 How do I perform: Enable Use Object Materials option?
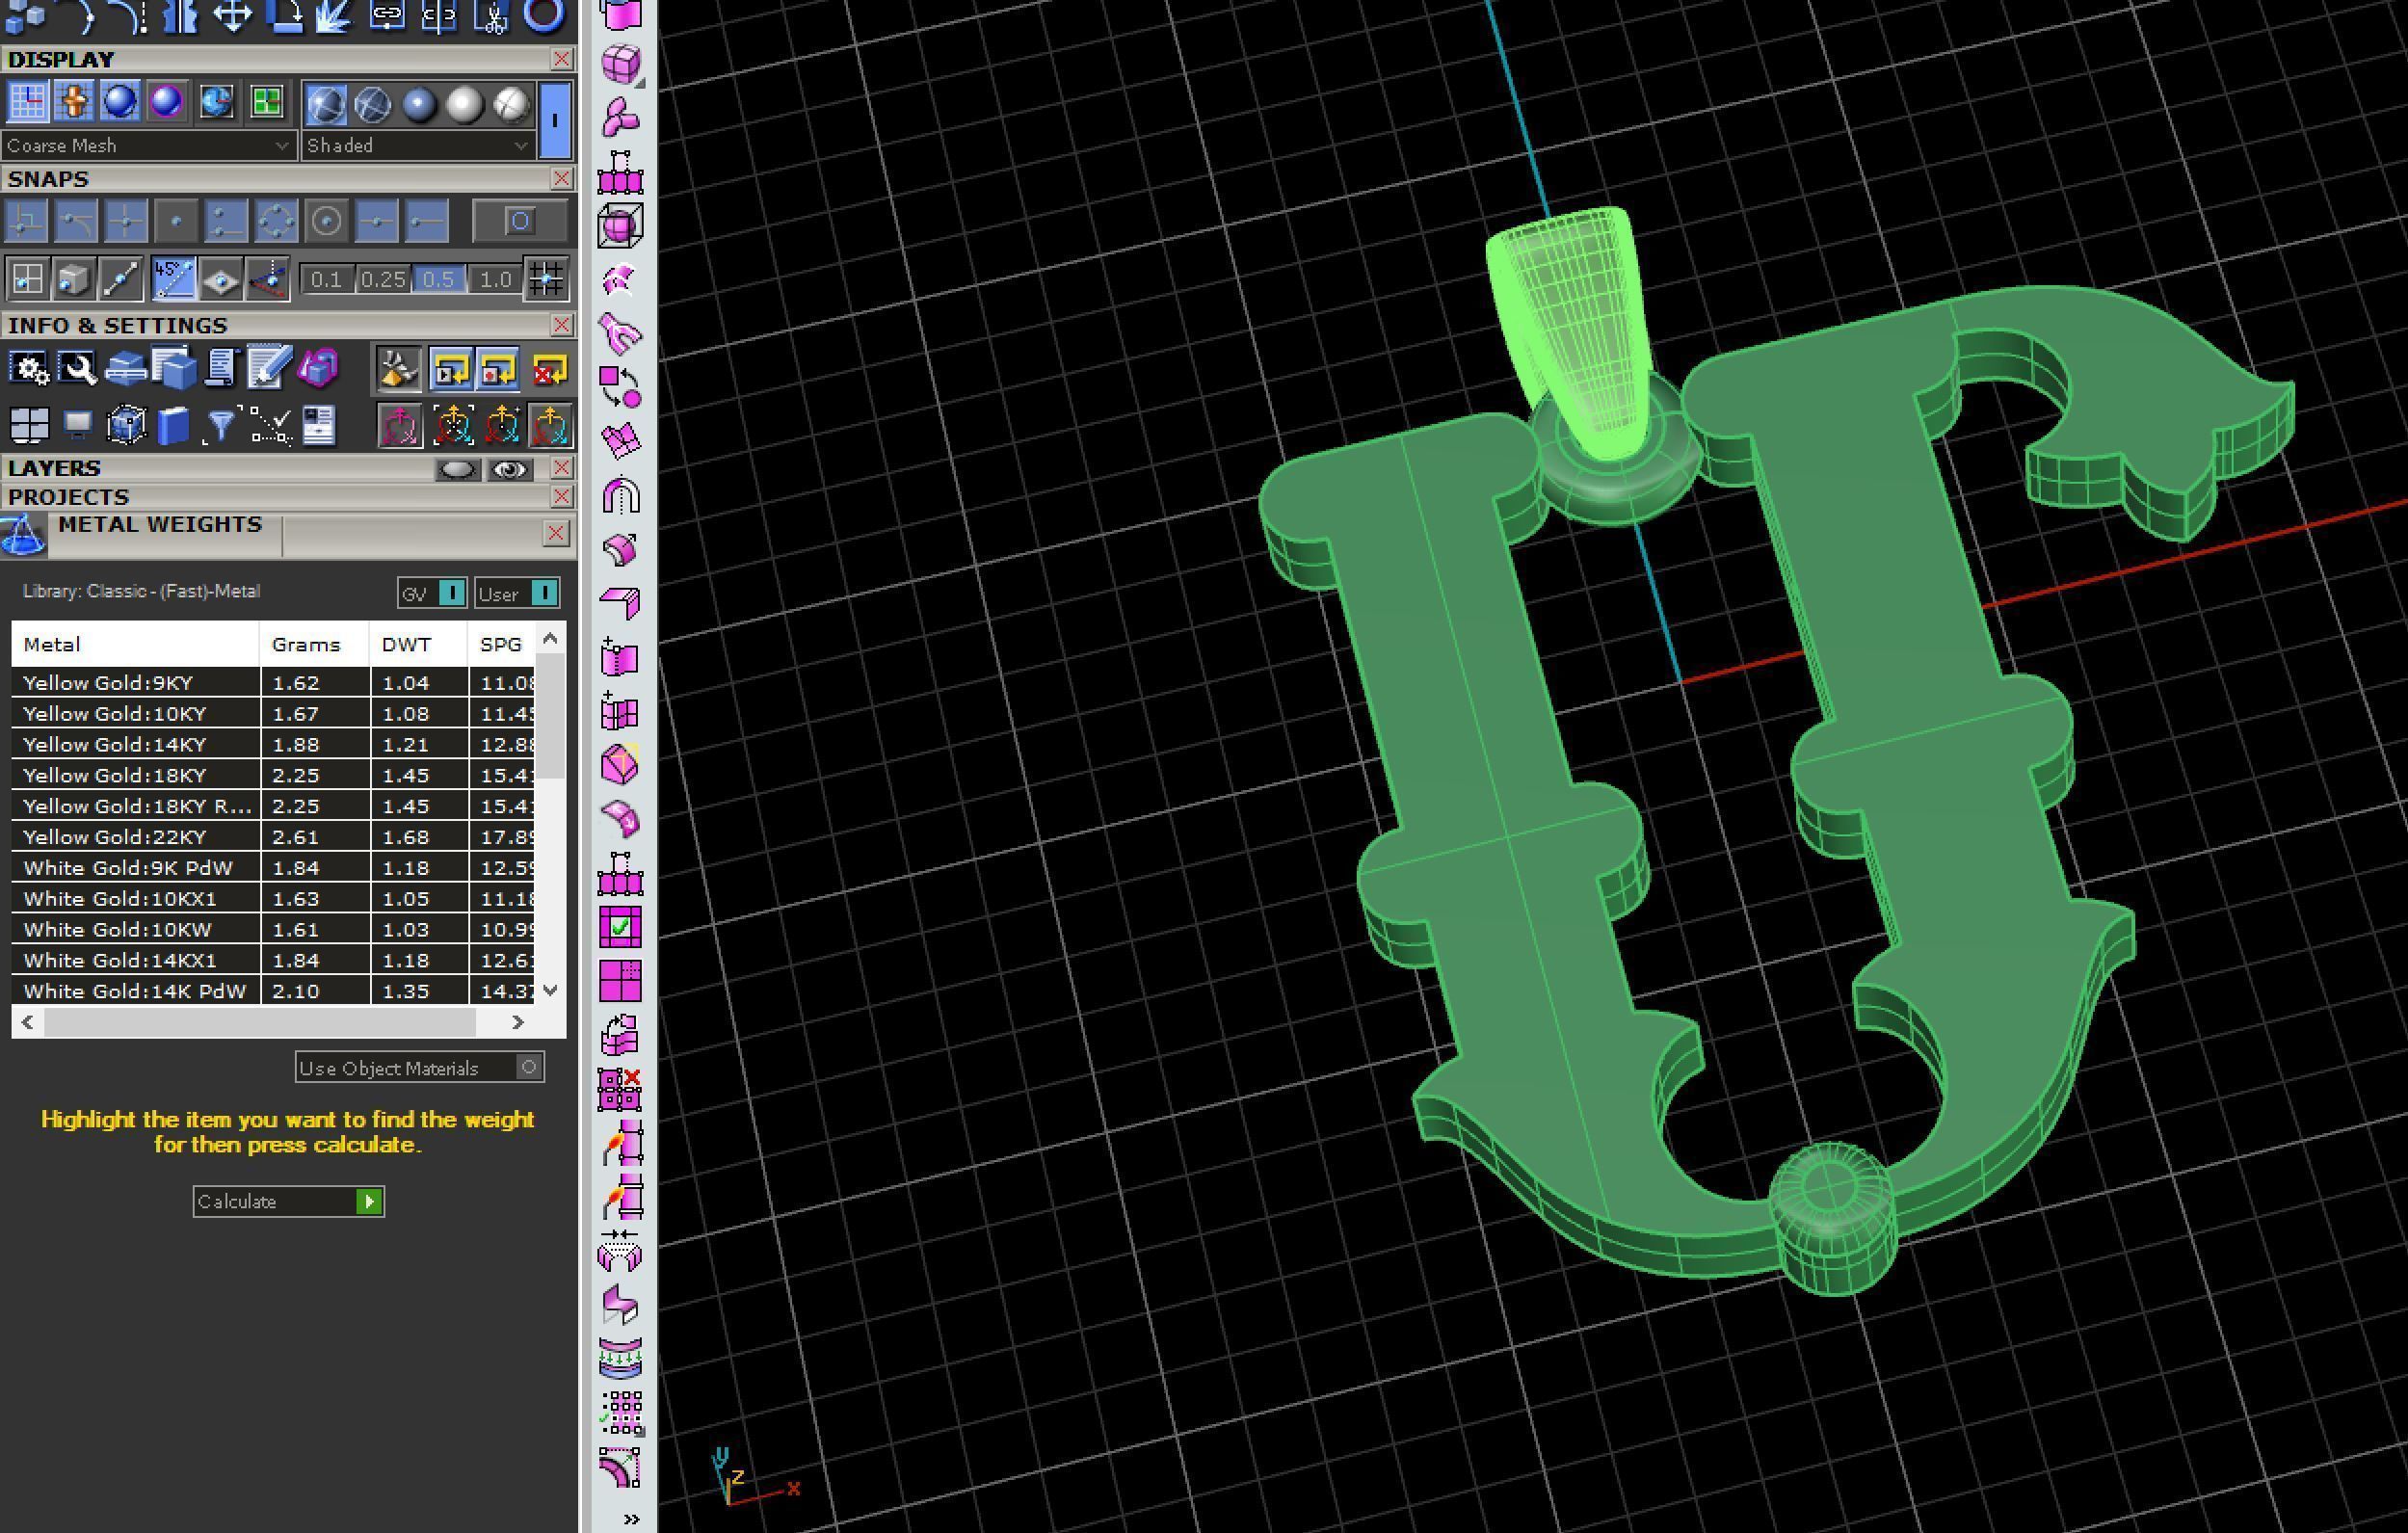419,1067
